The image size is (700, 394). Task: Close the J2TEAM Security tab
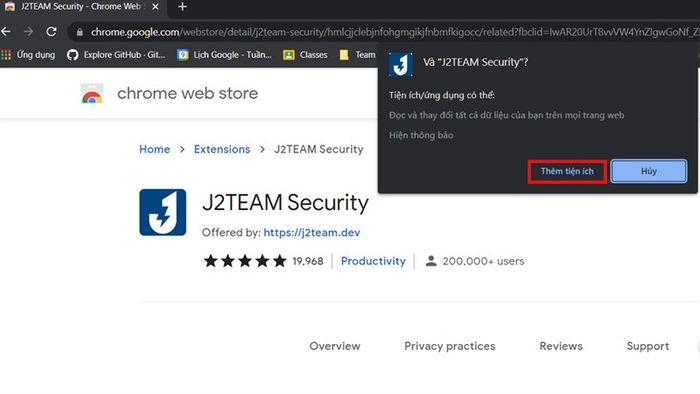[x=155, y=7]
